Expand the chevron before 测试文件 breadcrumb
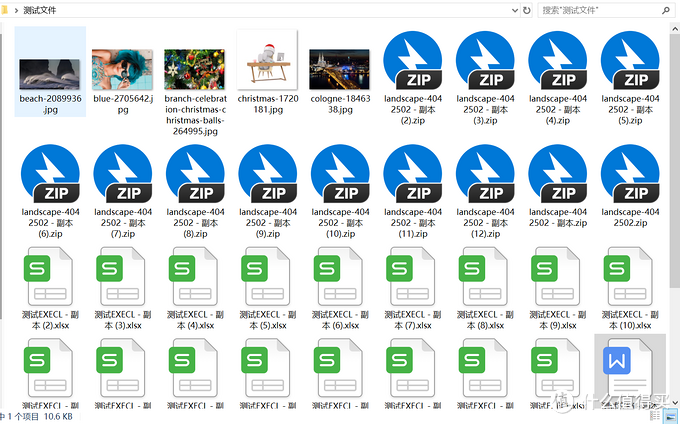 click(16, 10)
